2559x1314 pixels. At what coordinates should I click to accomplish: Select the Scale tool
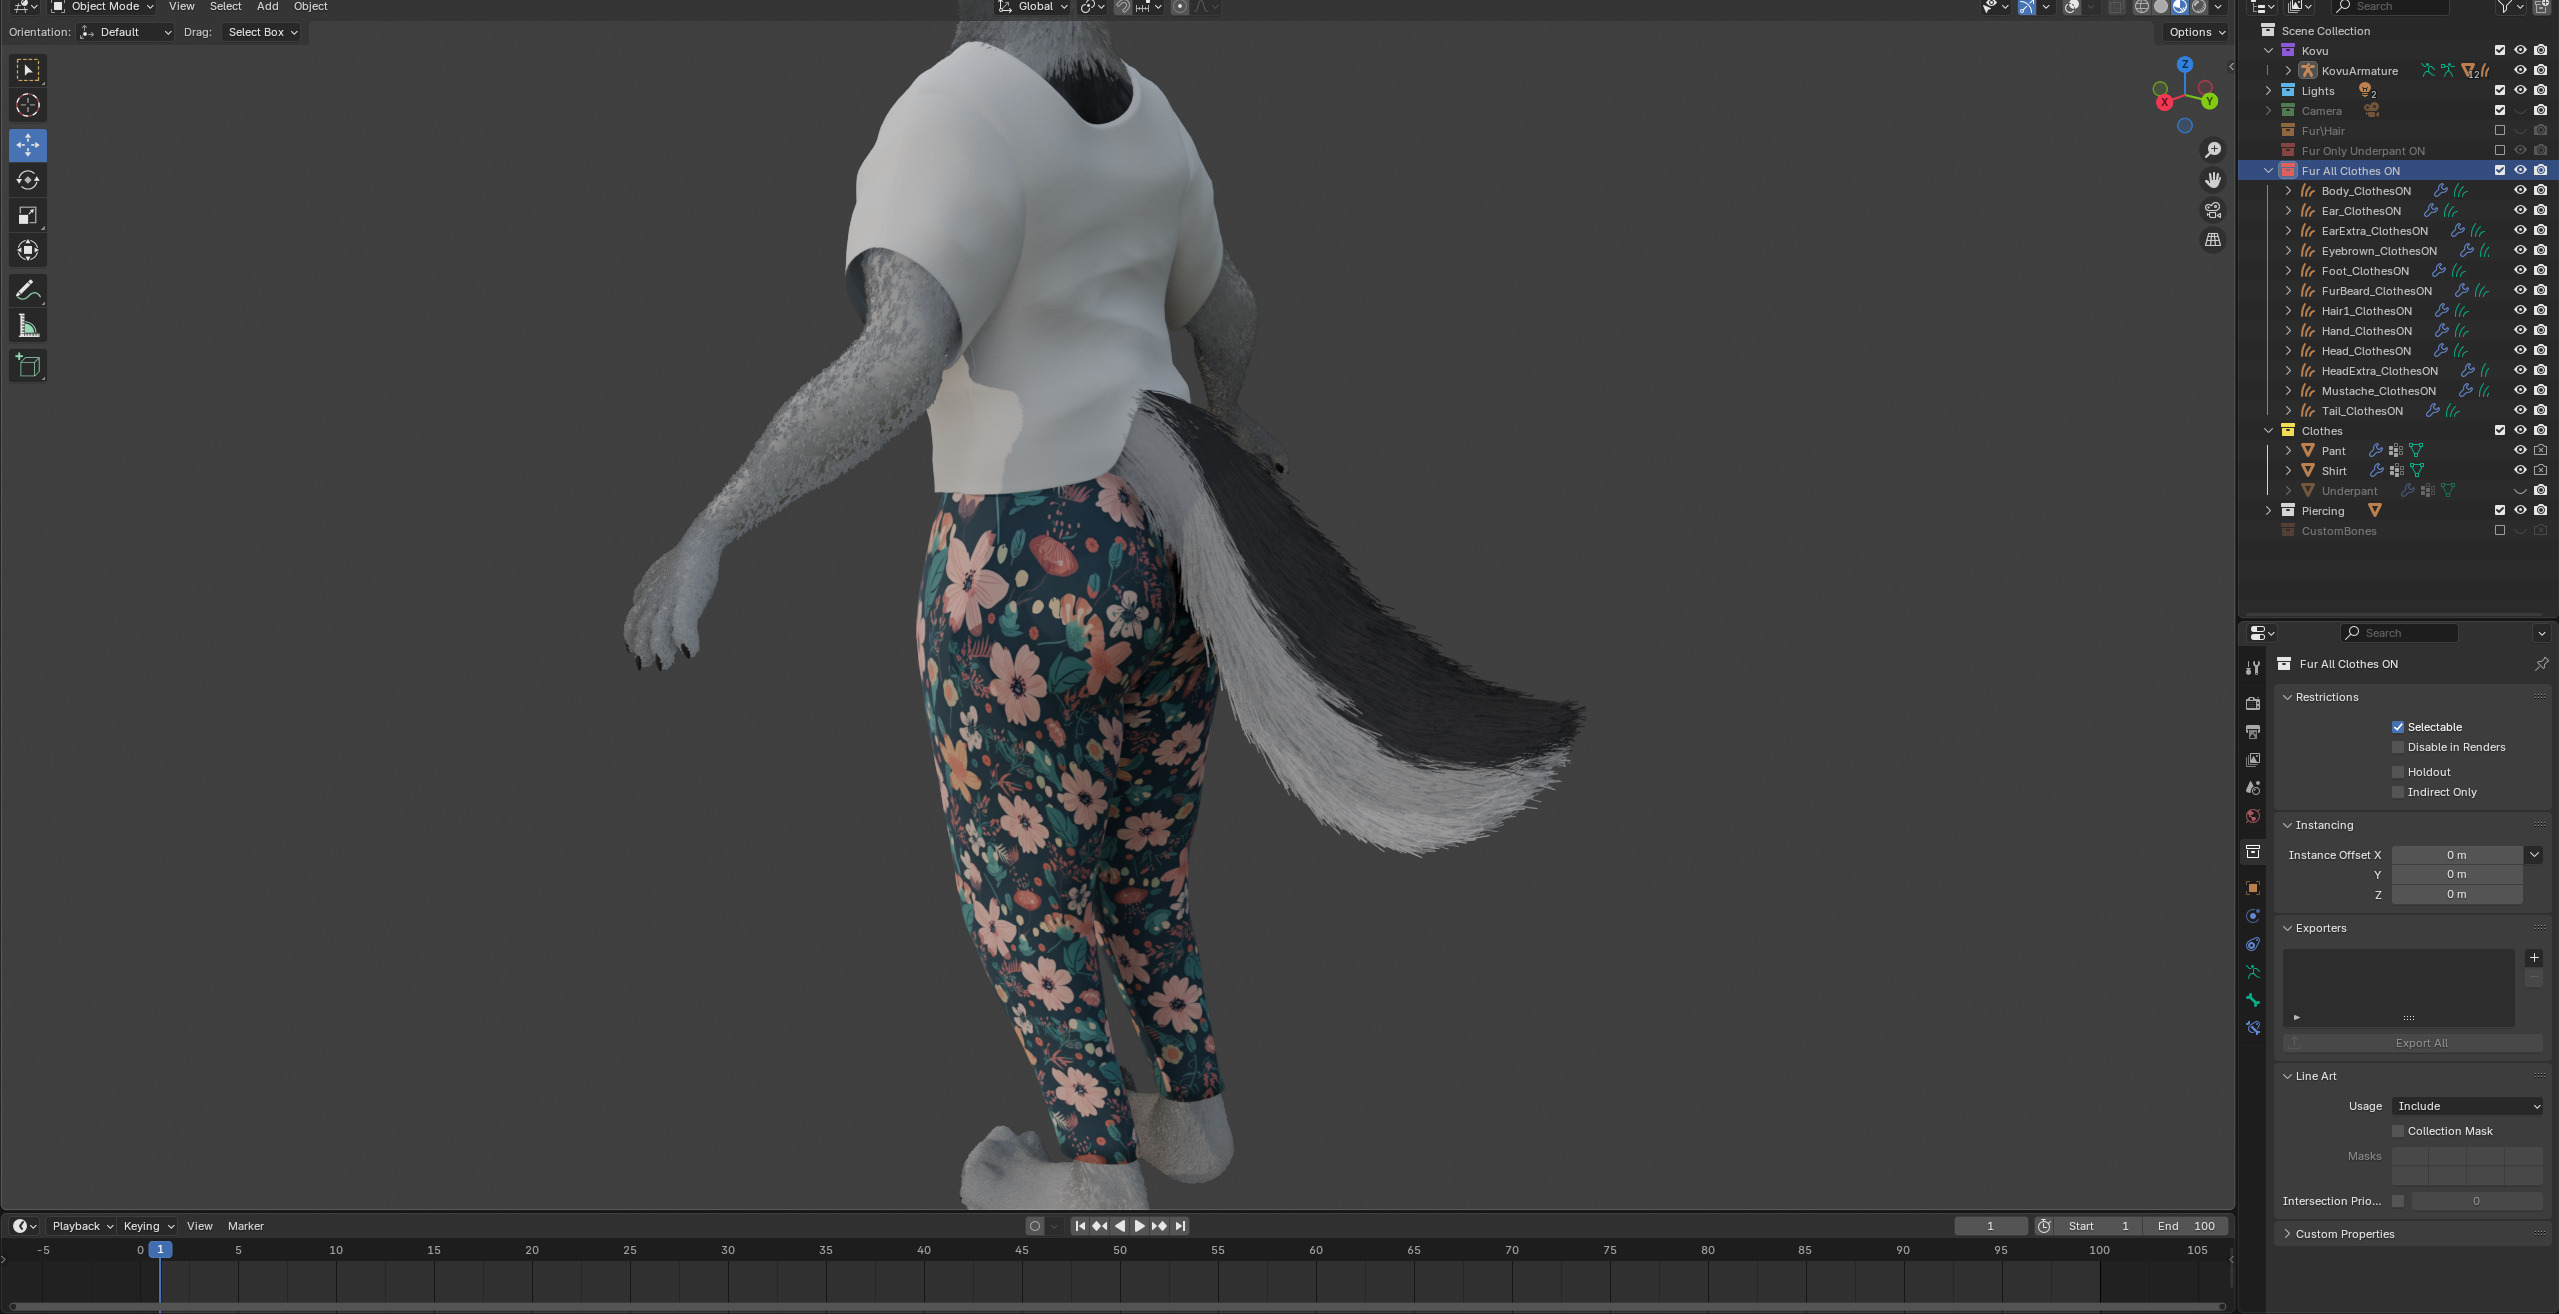(28, 215)
